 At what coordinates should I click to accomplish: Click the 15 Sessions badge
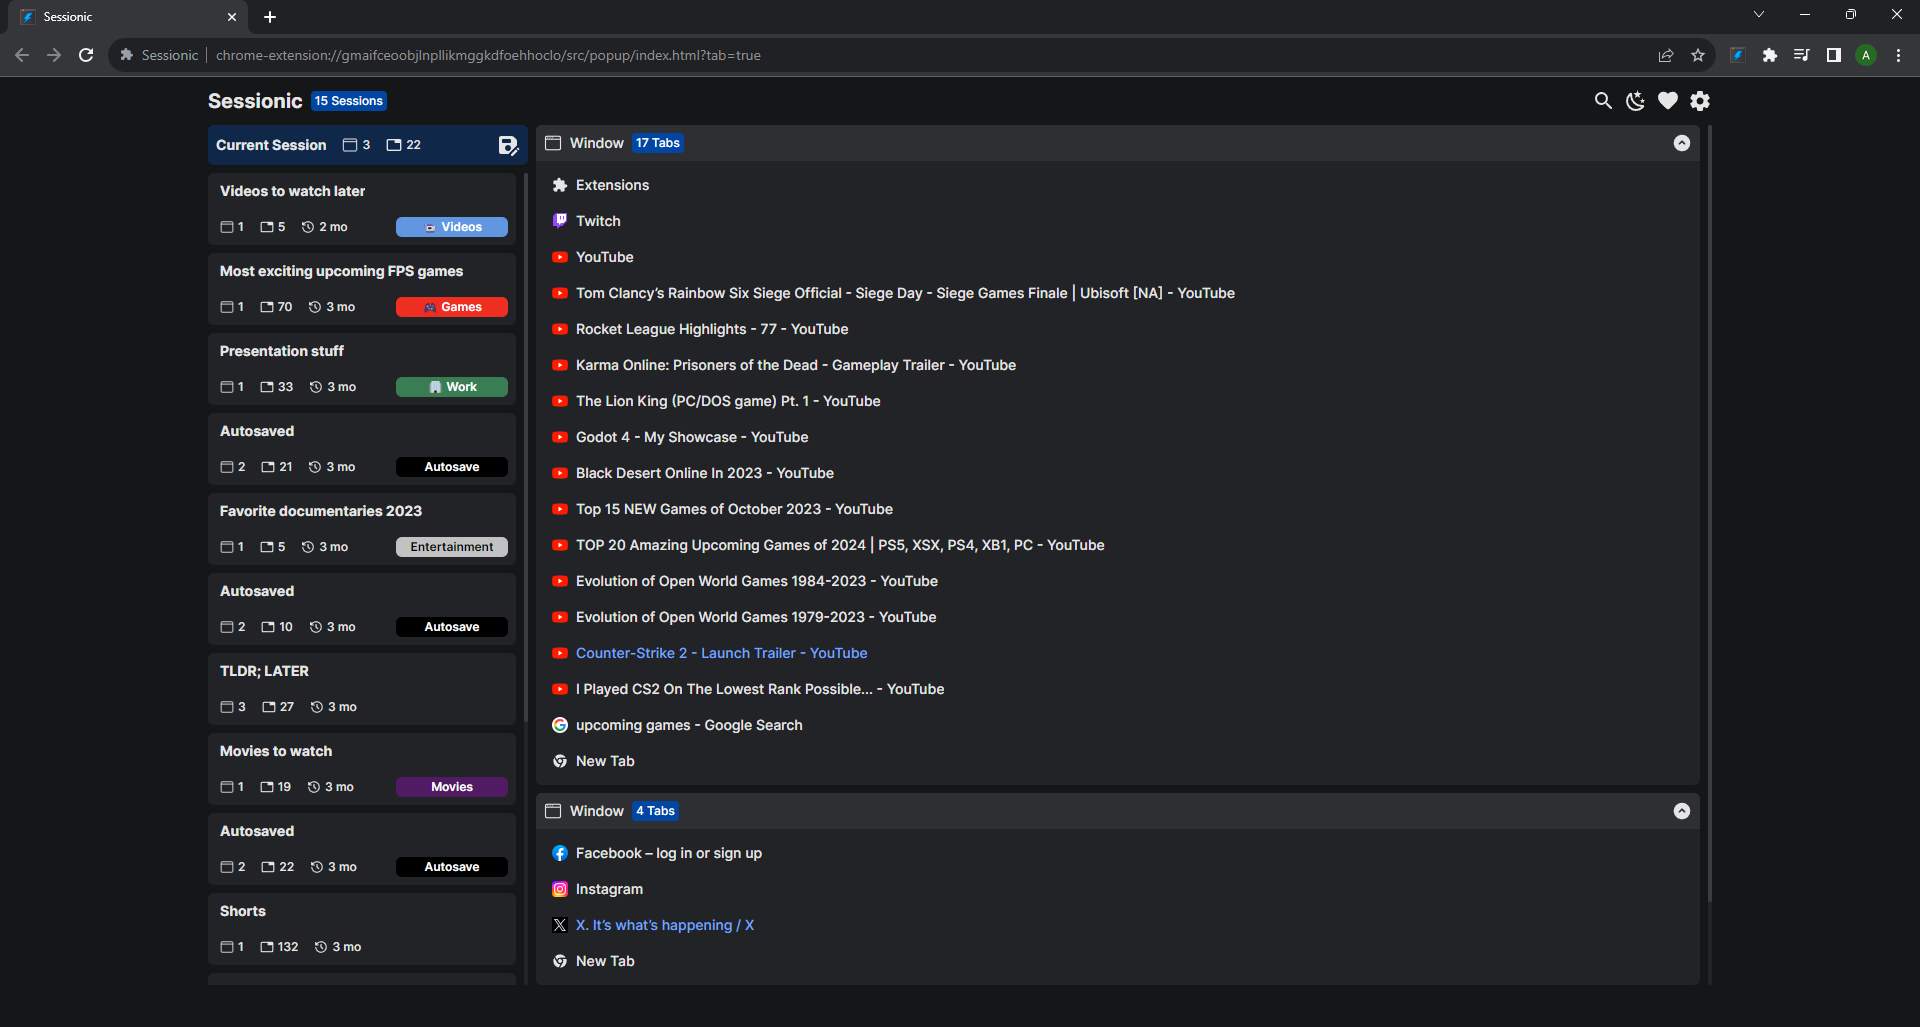(349, 101)
